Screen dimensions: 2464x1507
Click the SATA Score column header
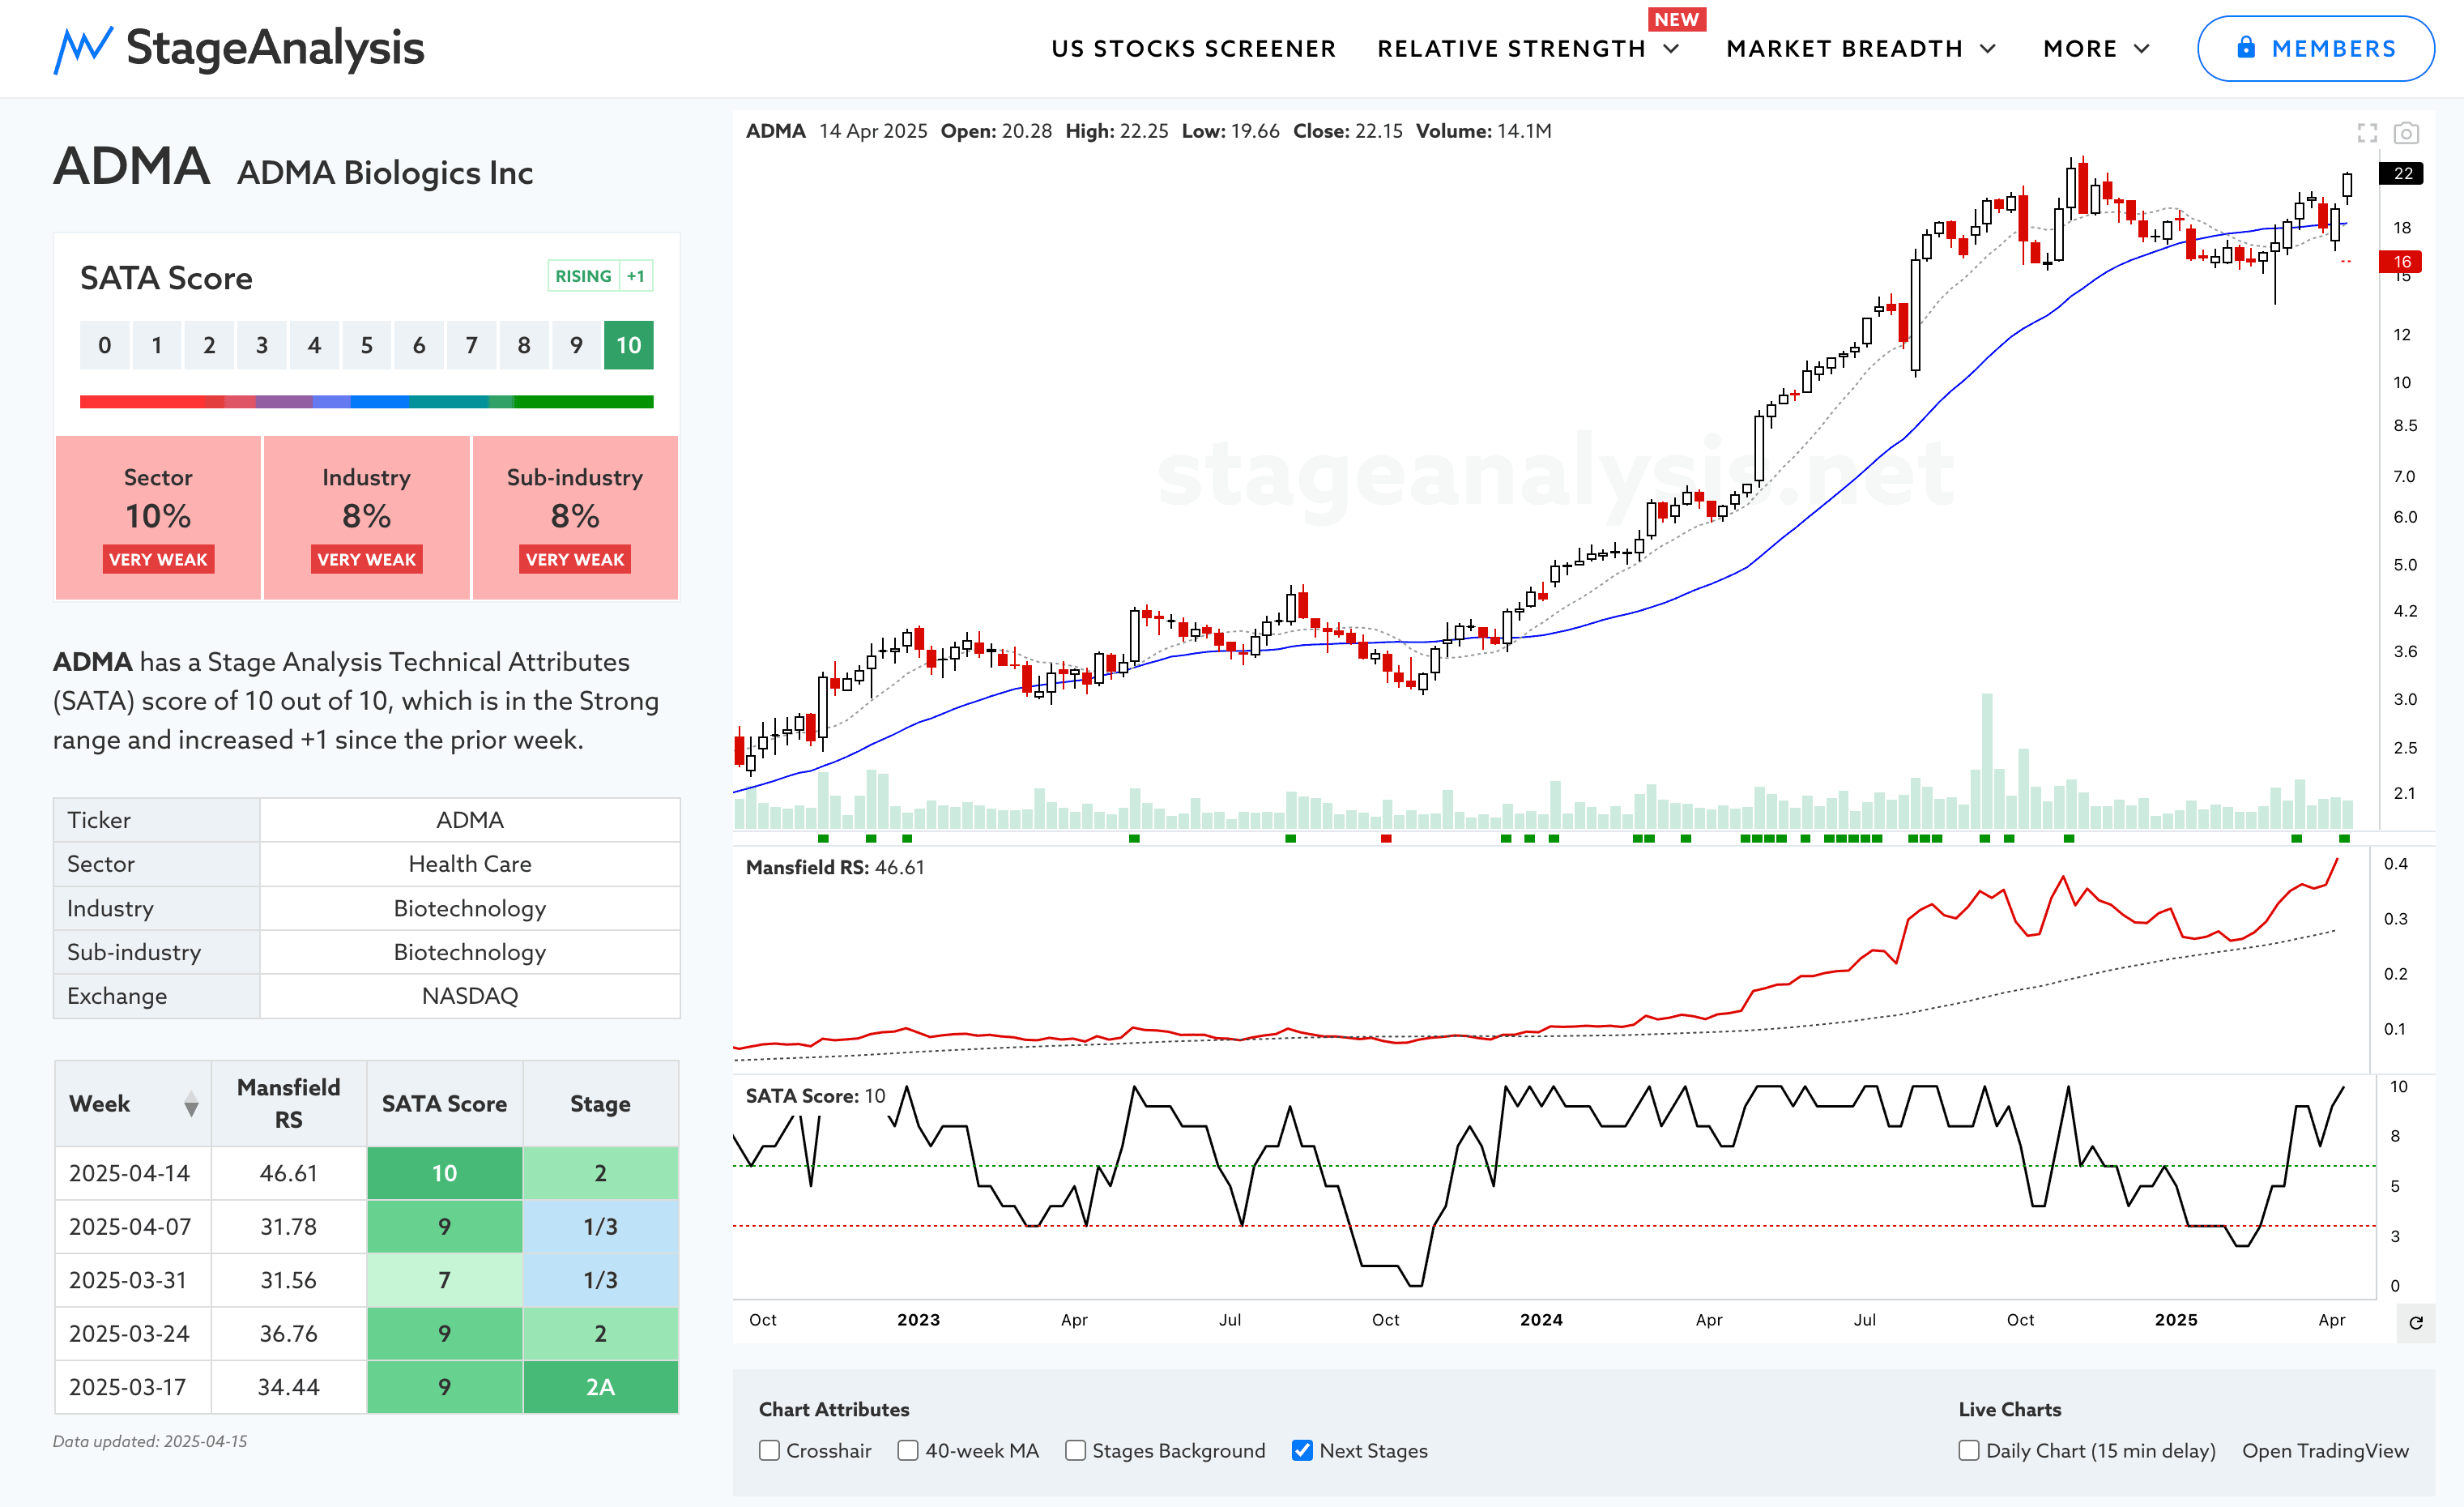click(x=444, y=1103)
